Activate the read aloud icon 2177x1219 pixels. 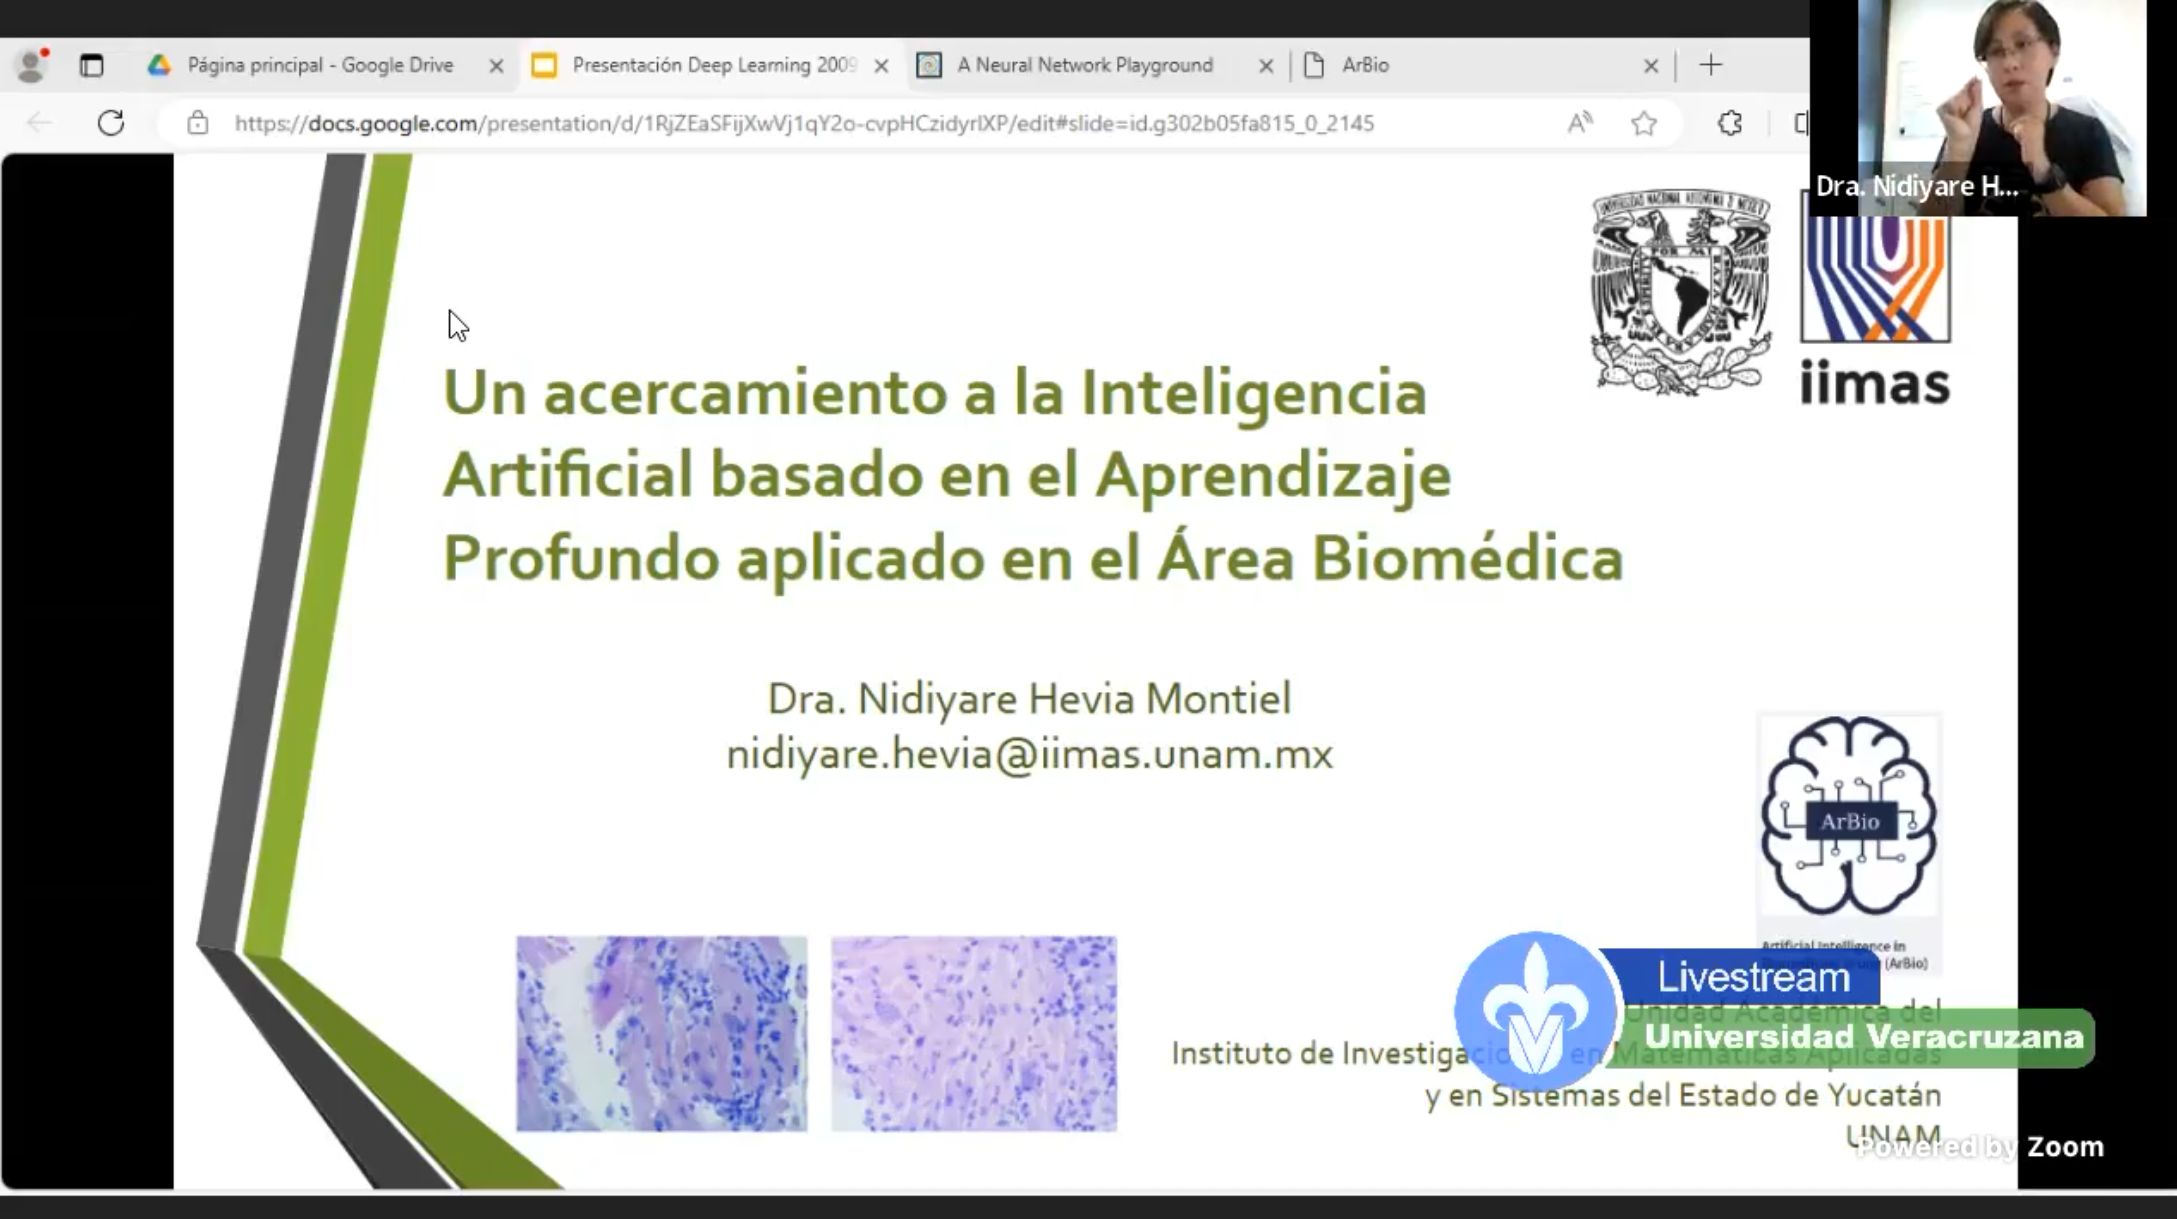point(1580,123)
